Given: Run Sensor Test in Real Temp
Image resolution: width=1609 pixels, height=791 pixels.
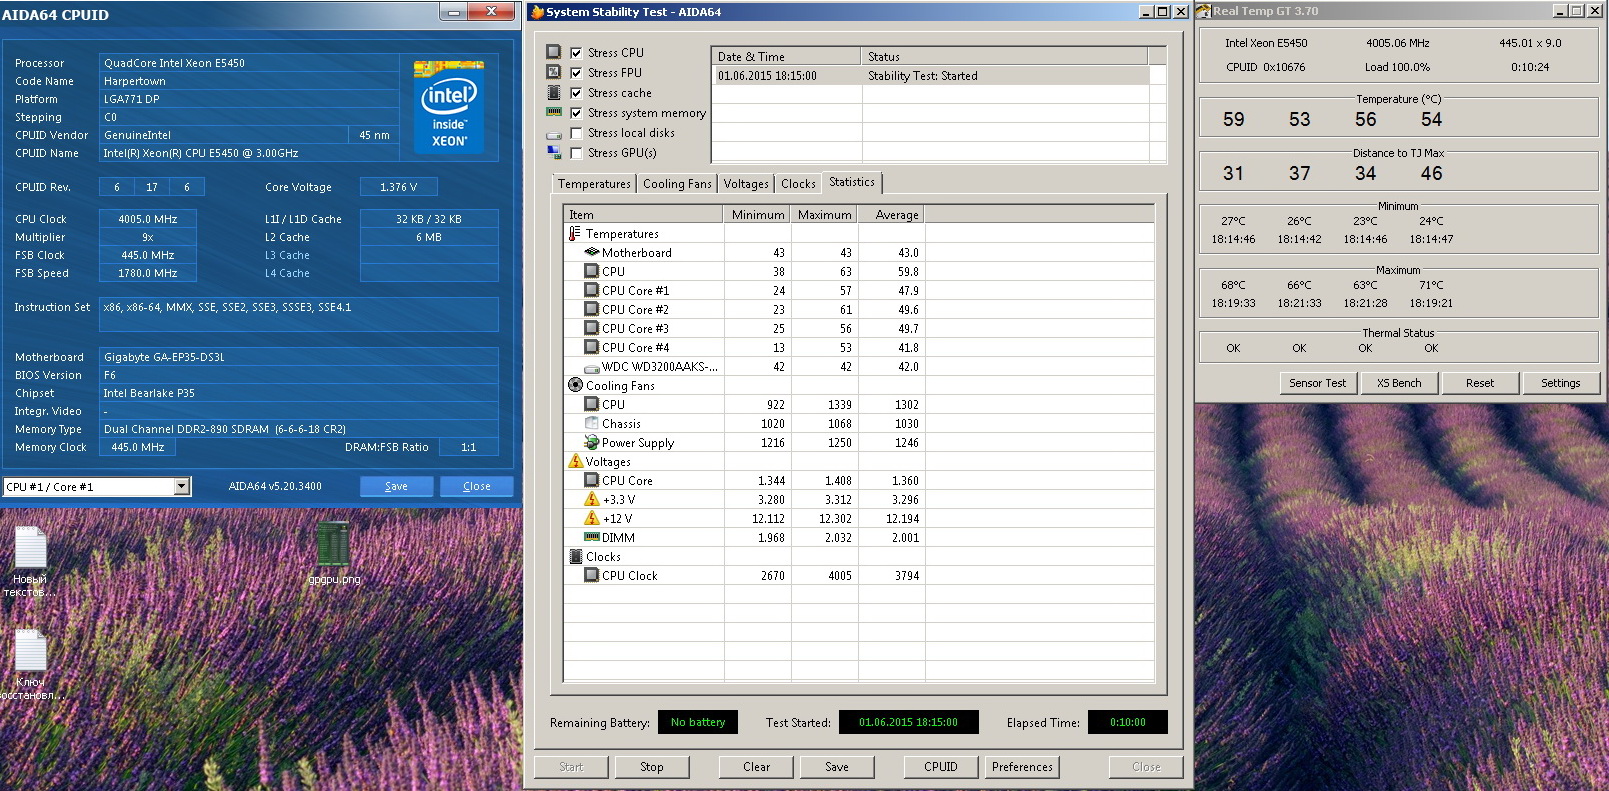Looking at the screenshot, I should pyautogui.click(x=1318, y=383).
